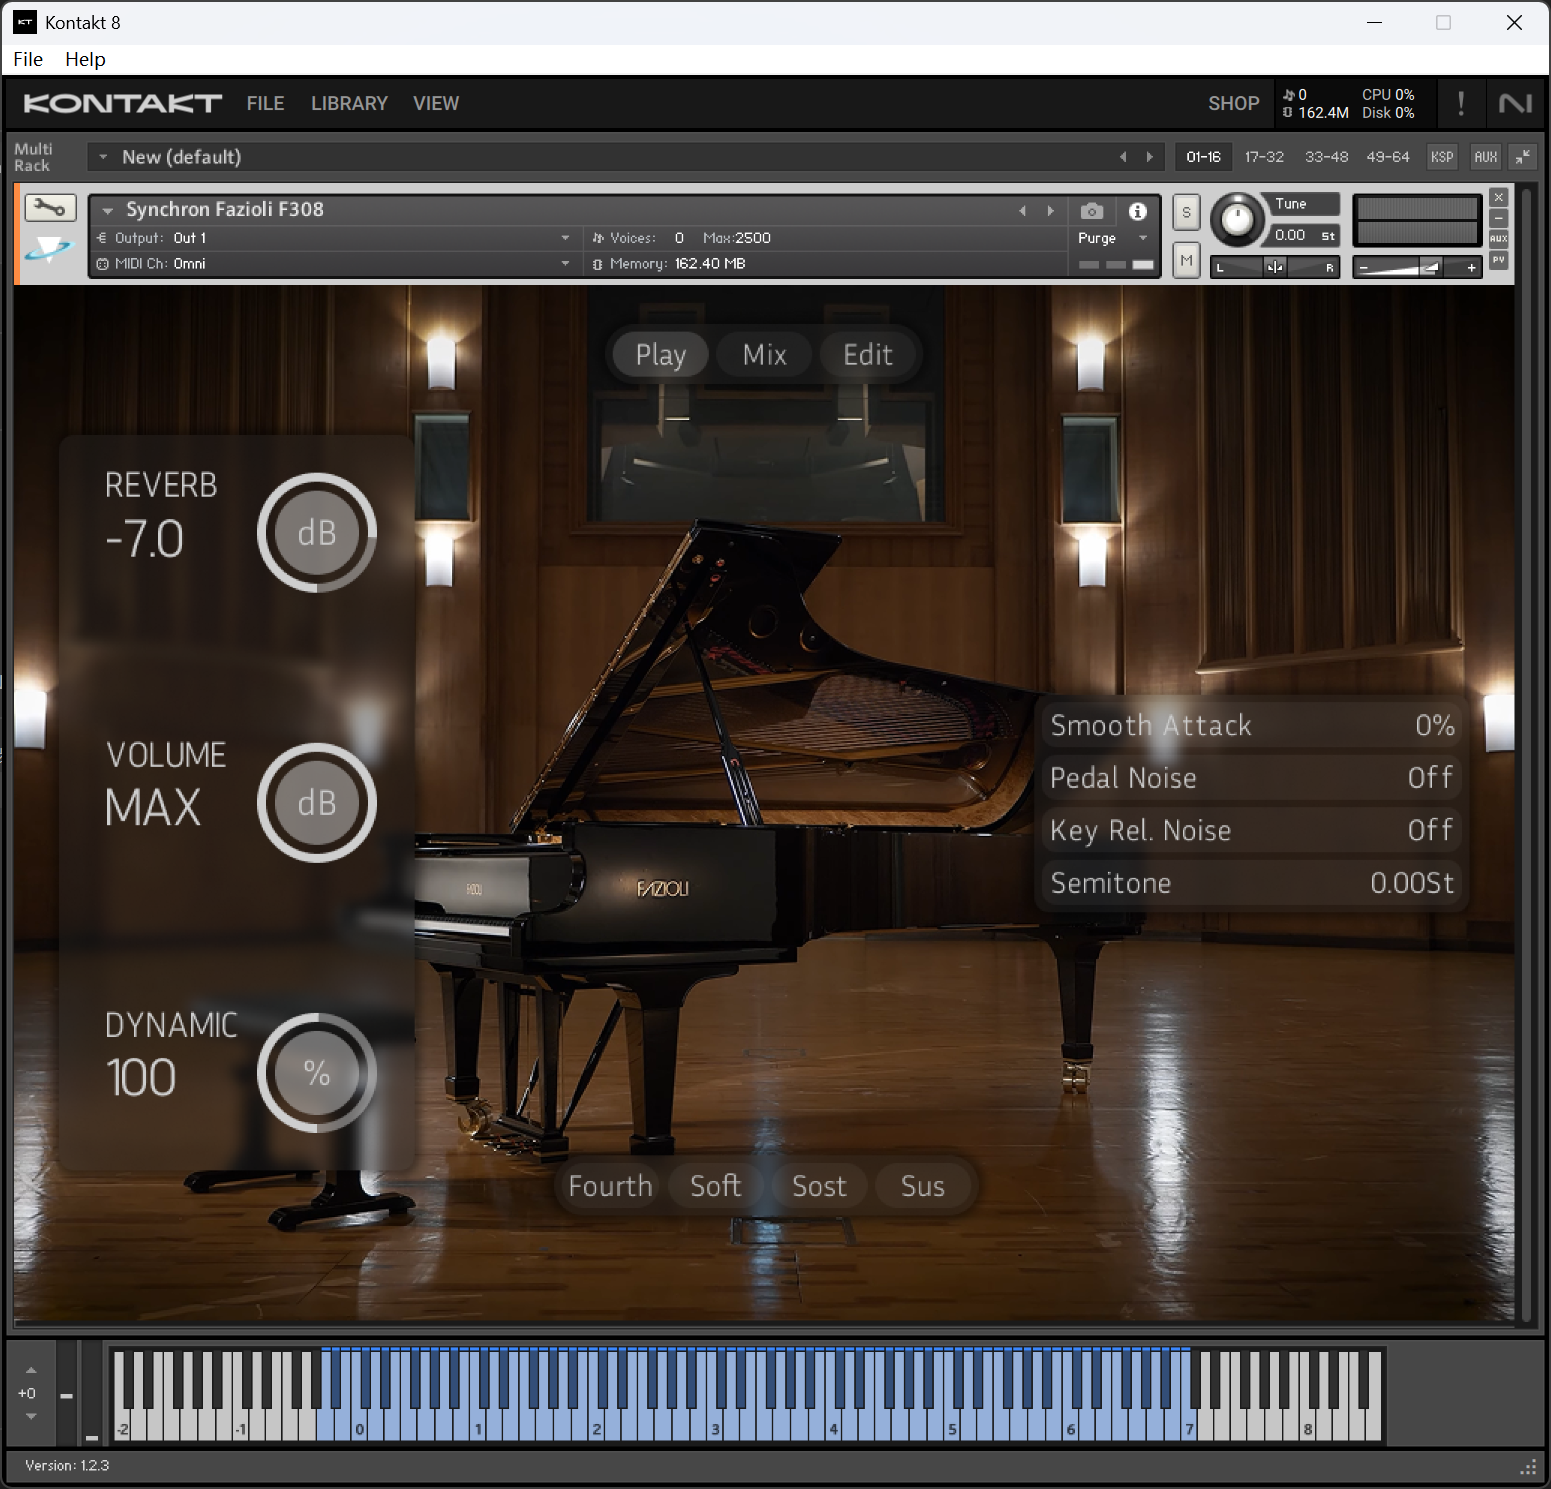Screen dimensions: 1551x1489
Task: Toggle the PV performance view button
Action: coord(1498,260)
